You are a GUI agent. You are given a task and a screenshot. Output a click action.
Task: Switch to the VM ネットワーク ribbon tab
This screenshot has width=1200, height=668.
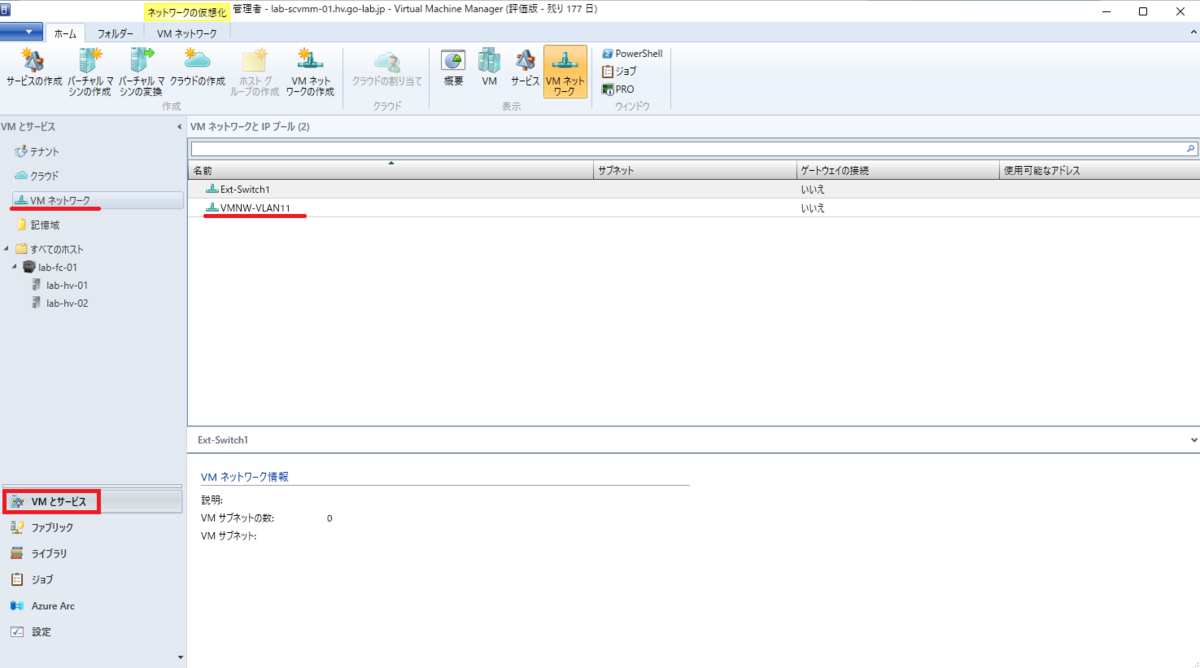pos(187,33)
